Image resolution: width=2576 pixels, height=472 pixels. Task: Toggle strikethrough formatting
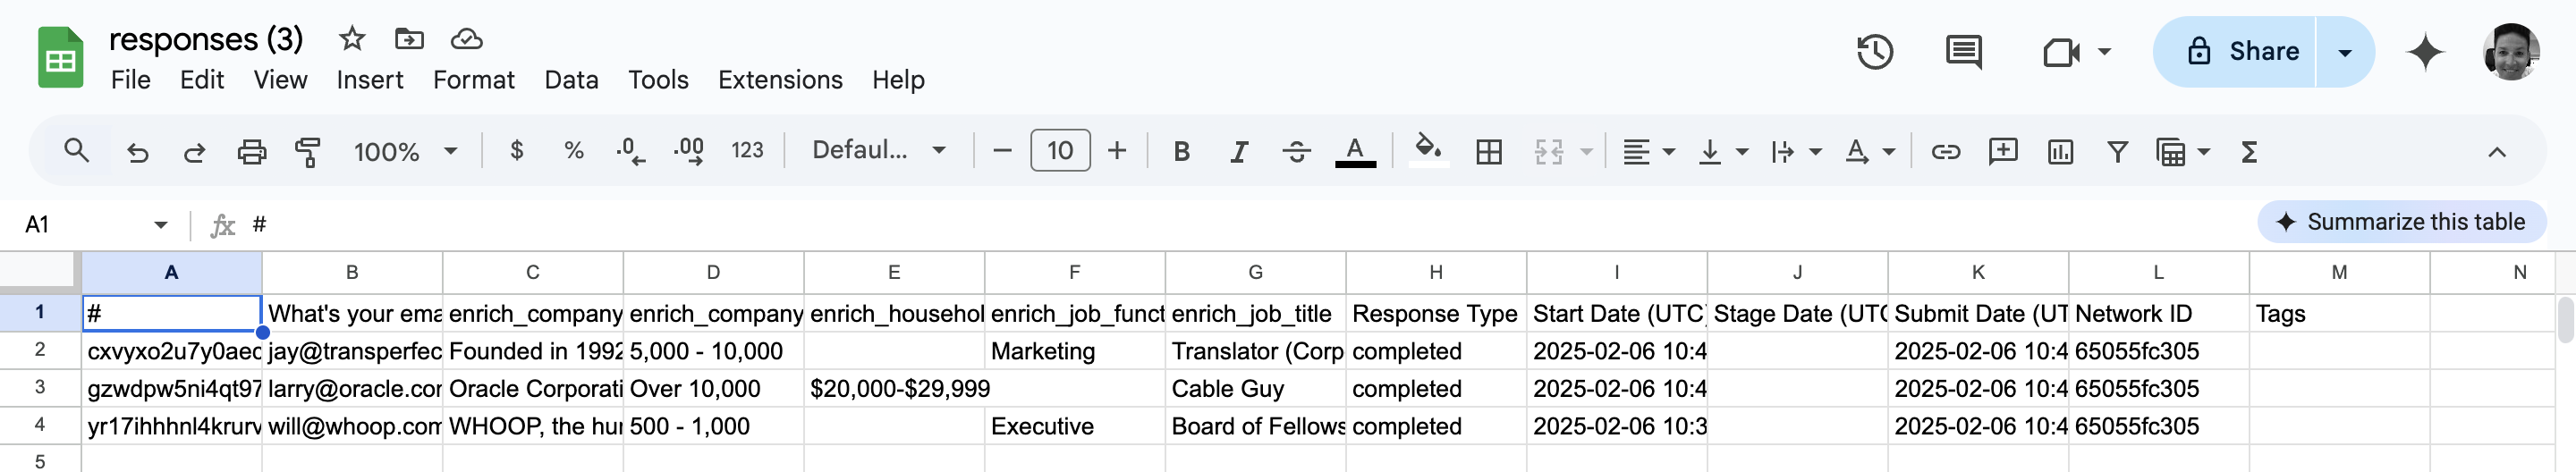tap(1296, 151)
